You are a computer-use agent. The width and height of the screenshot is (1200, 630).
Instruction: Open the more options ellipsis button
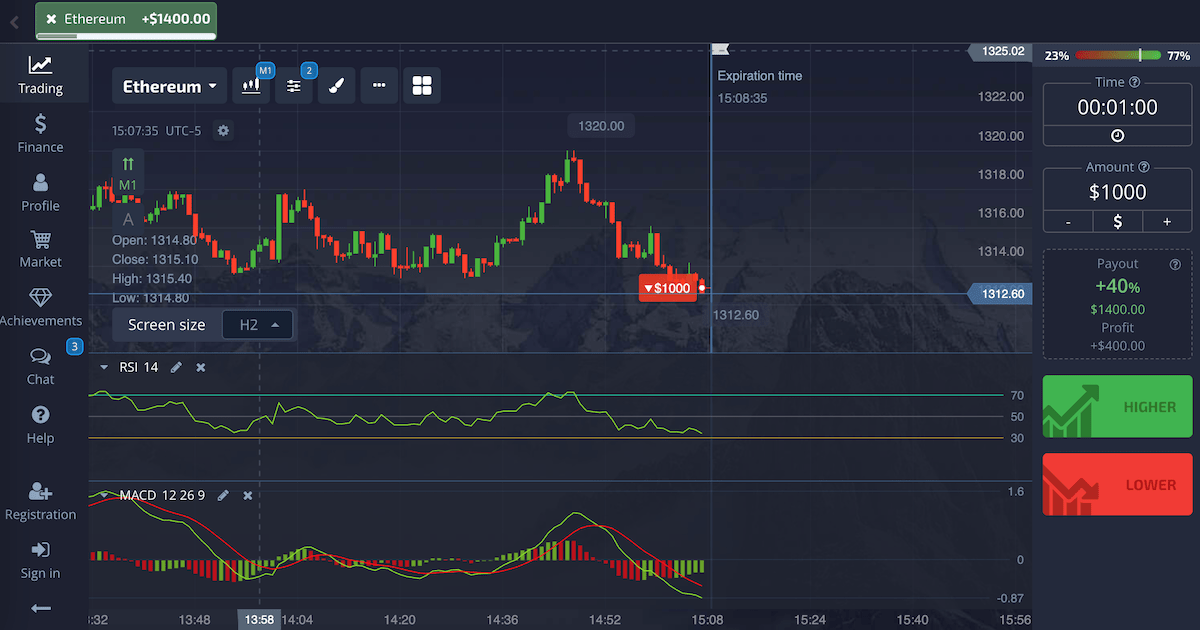click(x=379, y=86)
